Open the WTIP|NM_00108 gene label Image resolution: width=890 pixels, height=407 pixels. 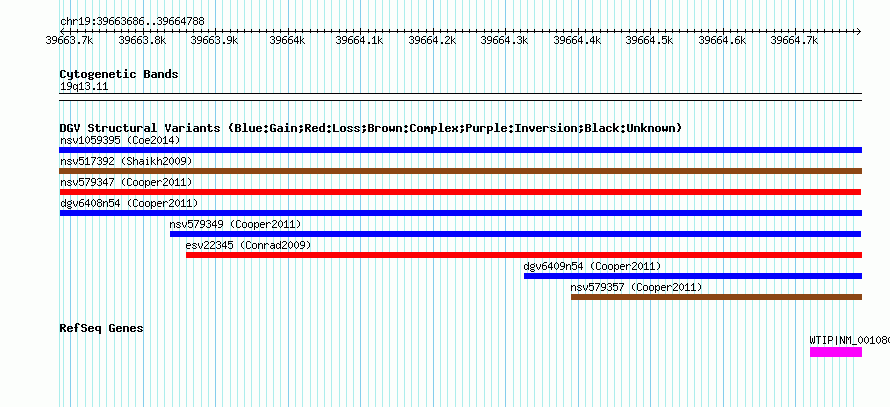849,340
